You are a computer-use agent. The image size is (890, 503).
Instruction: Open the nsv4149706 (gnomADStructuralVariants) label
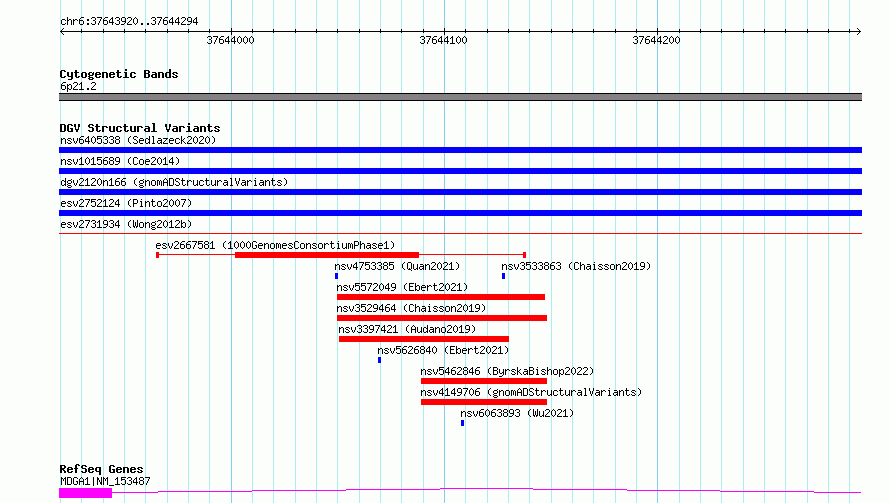coord(531,392)
